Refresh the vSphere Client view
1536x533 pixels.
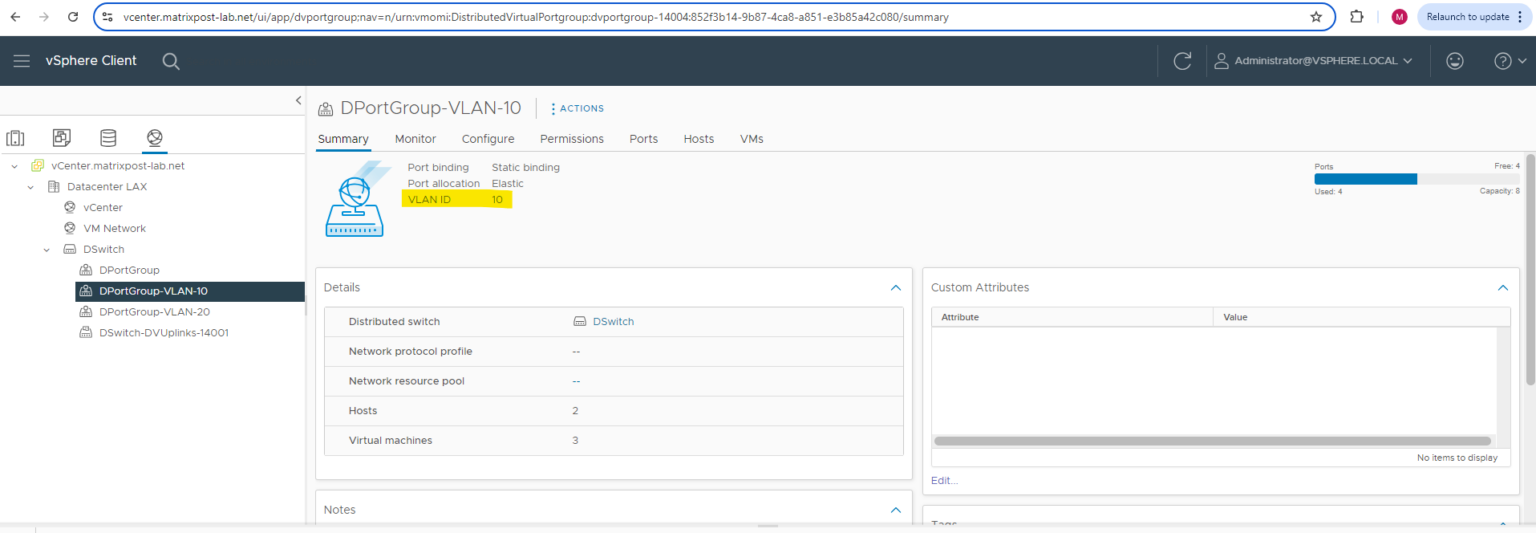[1182, 61]
